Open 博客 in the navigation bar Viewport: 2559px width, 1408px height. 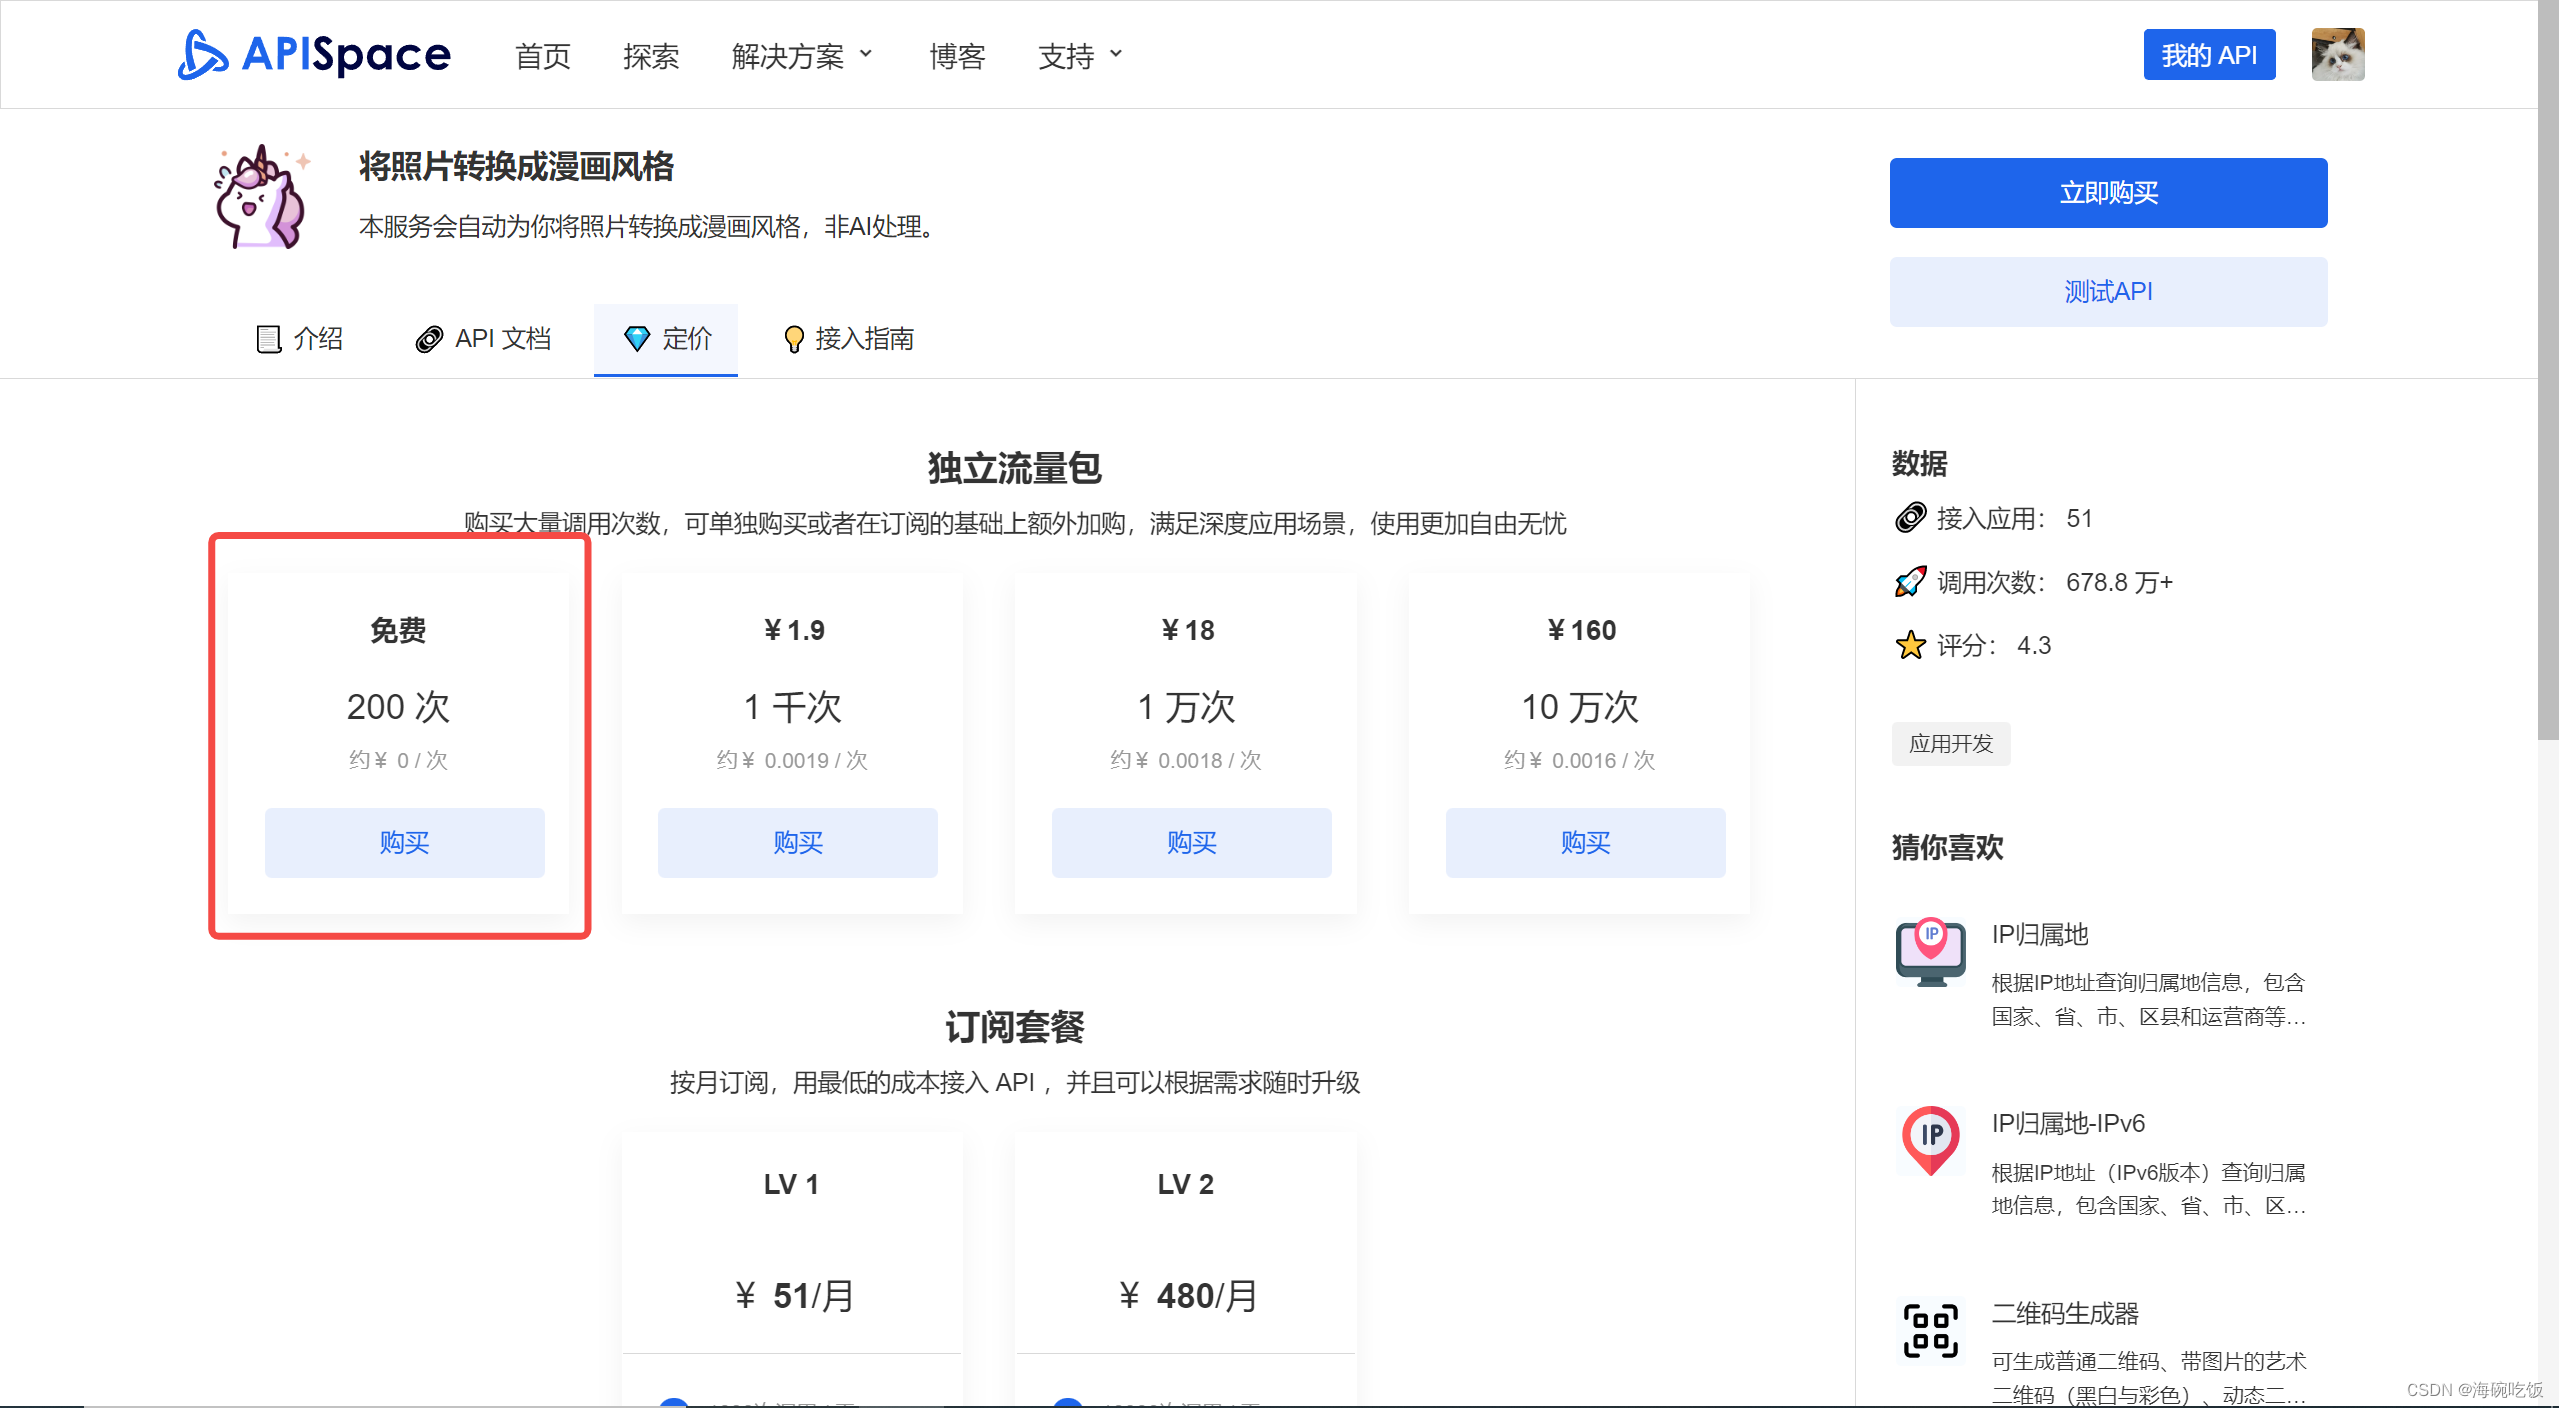[957, 56]
